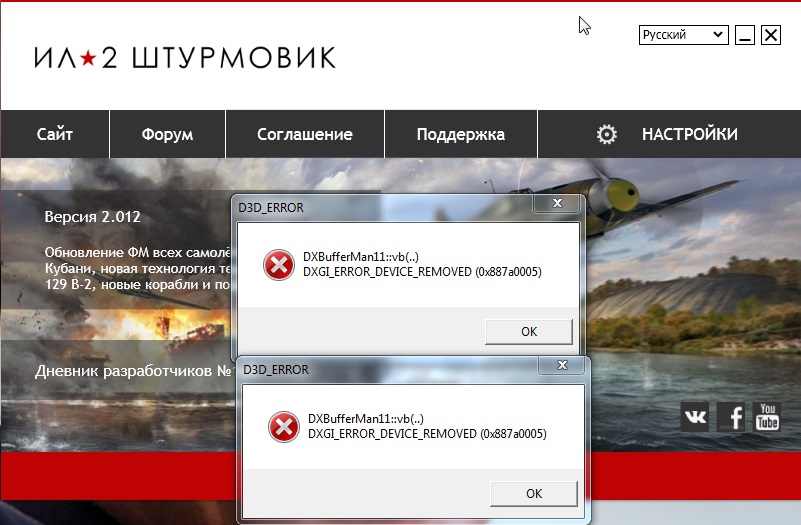
Task: Open the Поддержка menu item
Action: (461, 134)
